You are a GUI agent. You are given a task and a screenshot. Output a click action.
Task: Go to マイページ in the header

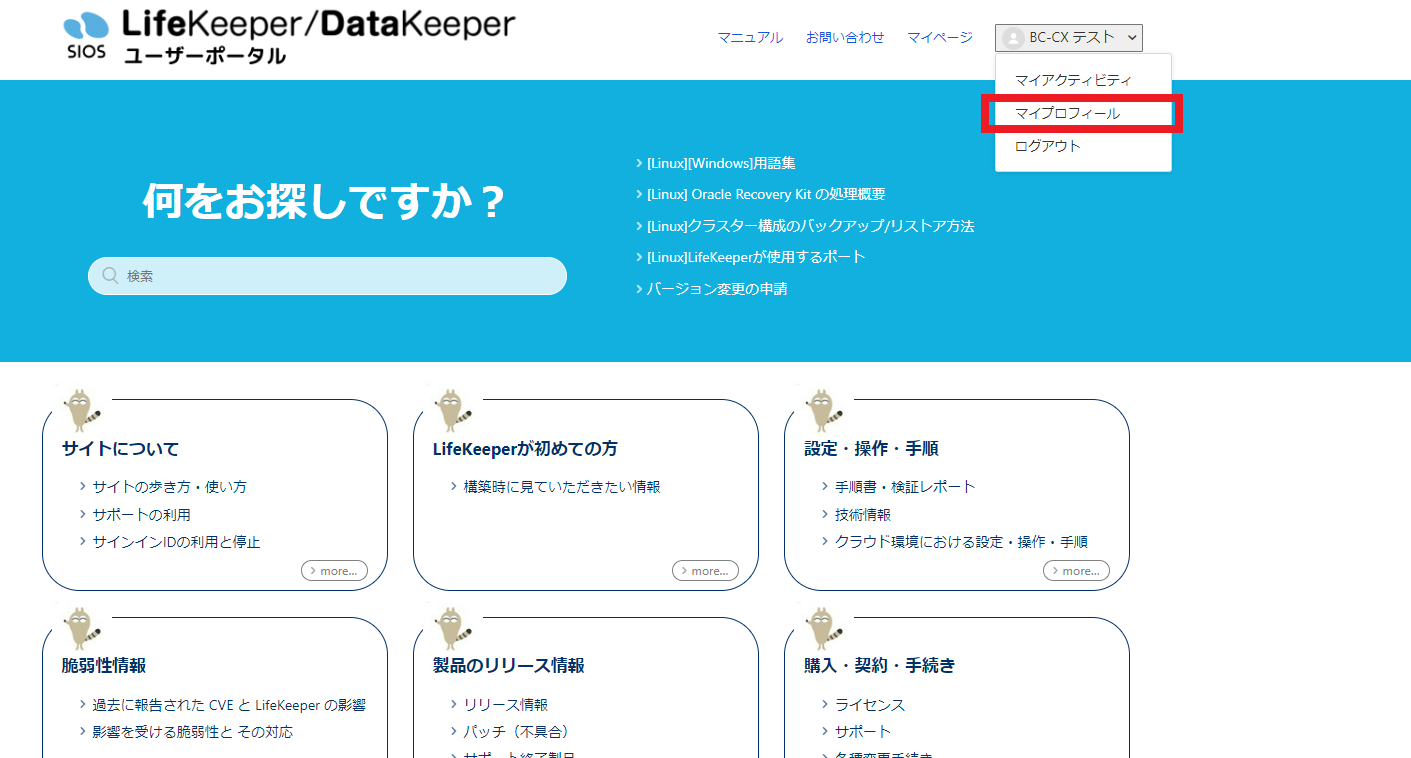click(940, 37)
